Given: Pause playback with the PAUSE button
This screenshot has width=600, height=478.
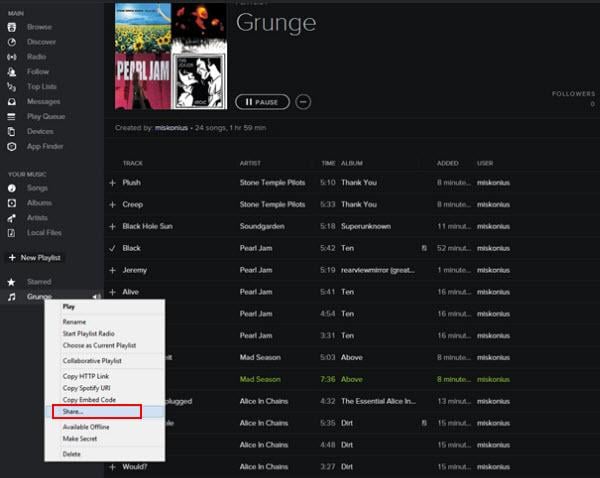Looking at the screenshot, I should click(262, 102).
